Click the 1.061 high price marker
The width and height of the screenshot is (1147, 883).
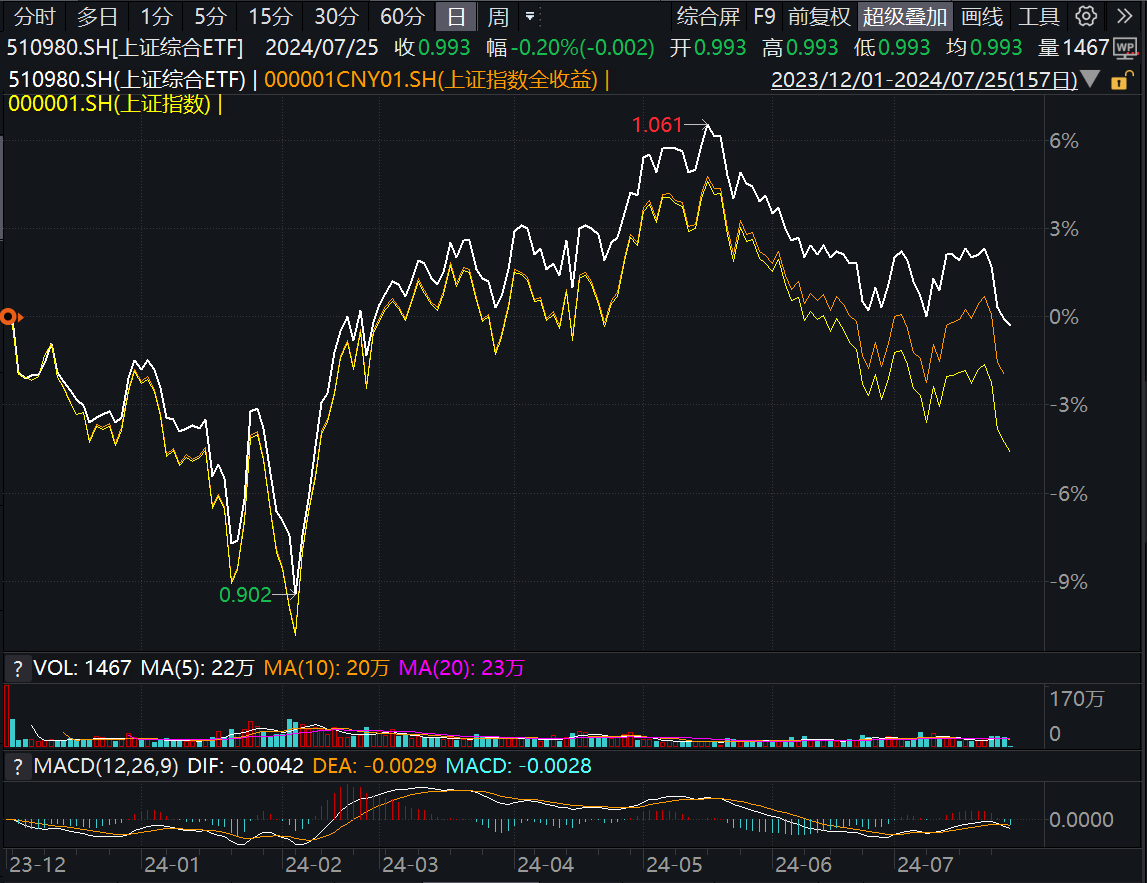tap(656, 125)
